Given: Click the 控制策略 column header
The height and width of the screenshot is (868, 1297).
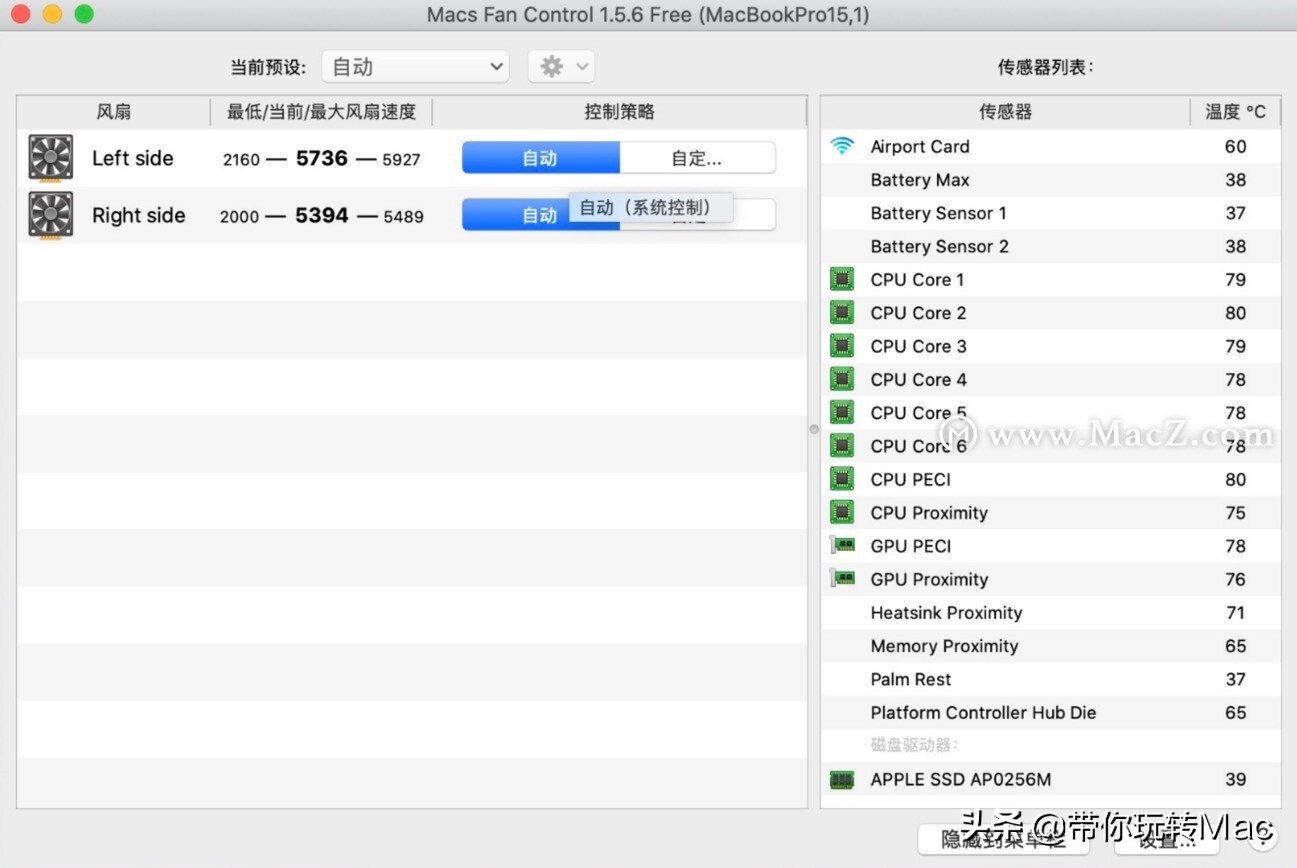Looking at the screenshot, I should coord(619,112).
